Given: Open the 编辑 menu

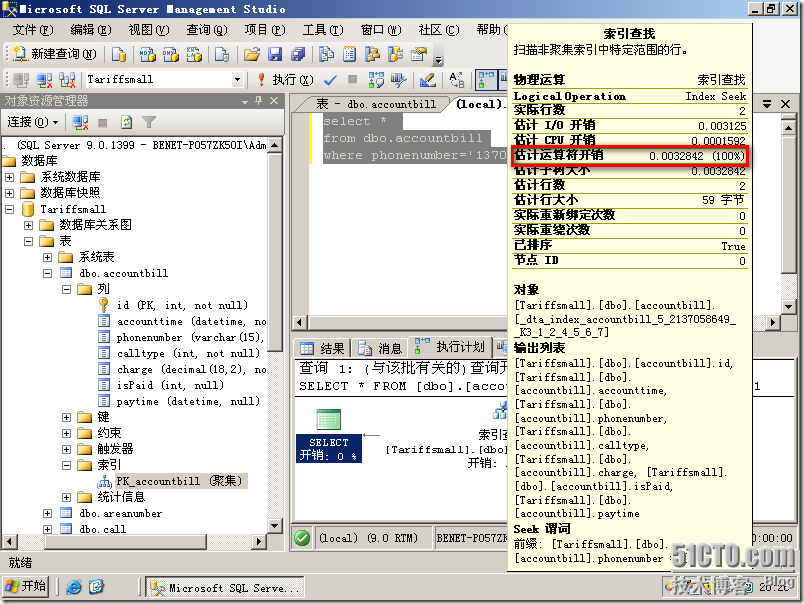Looking at the screenshot, I should click(91, 30).
